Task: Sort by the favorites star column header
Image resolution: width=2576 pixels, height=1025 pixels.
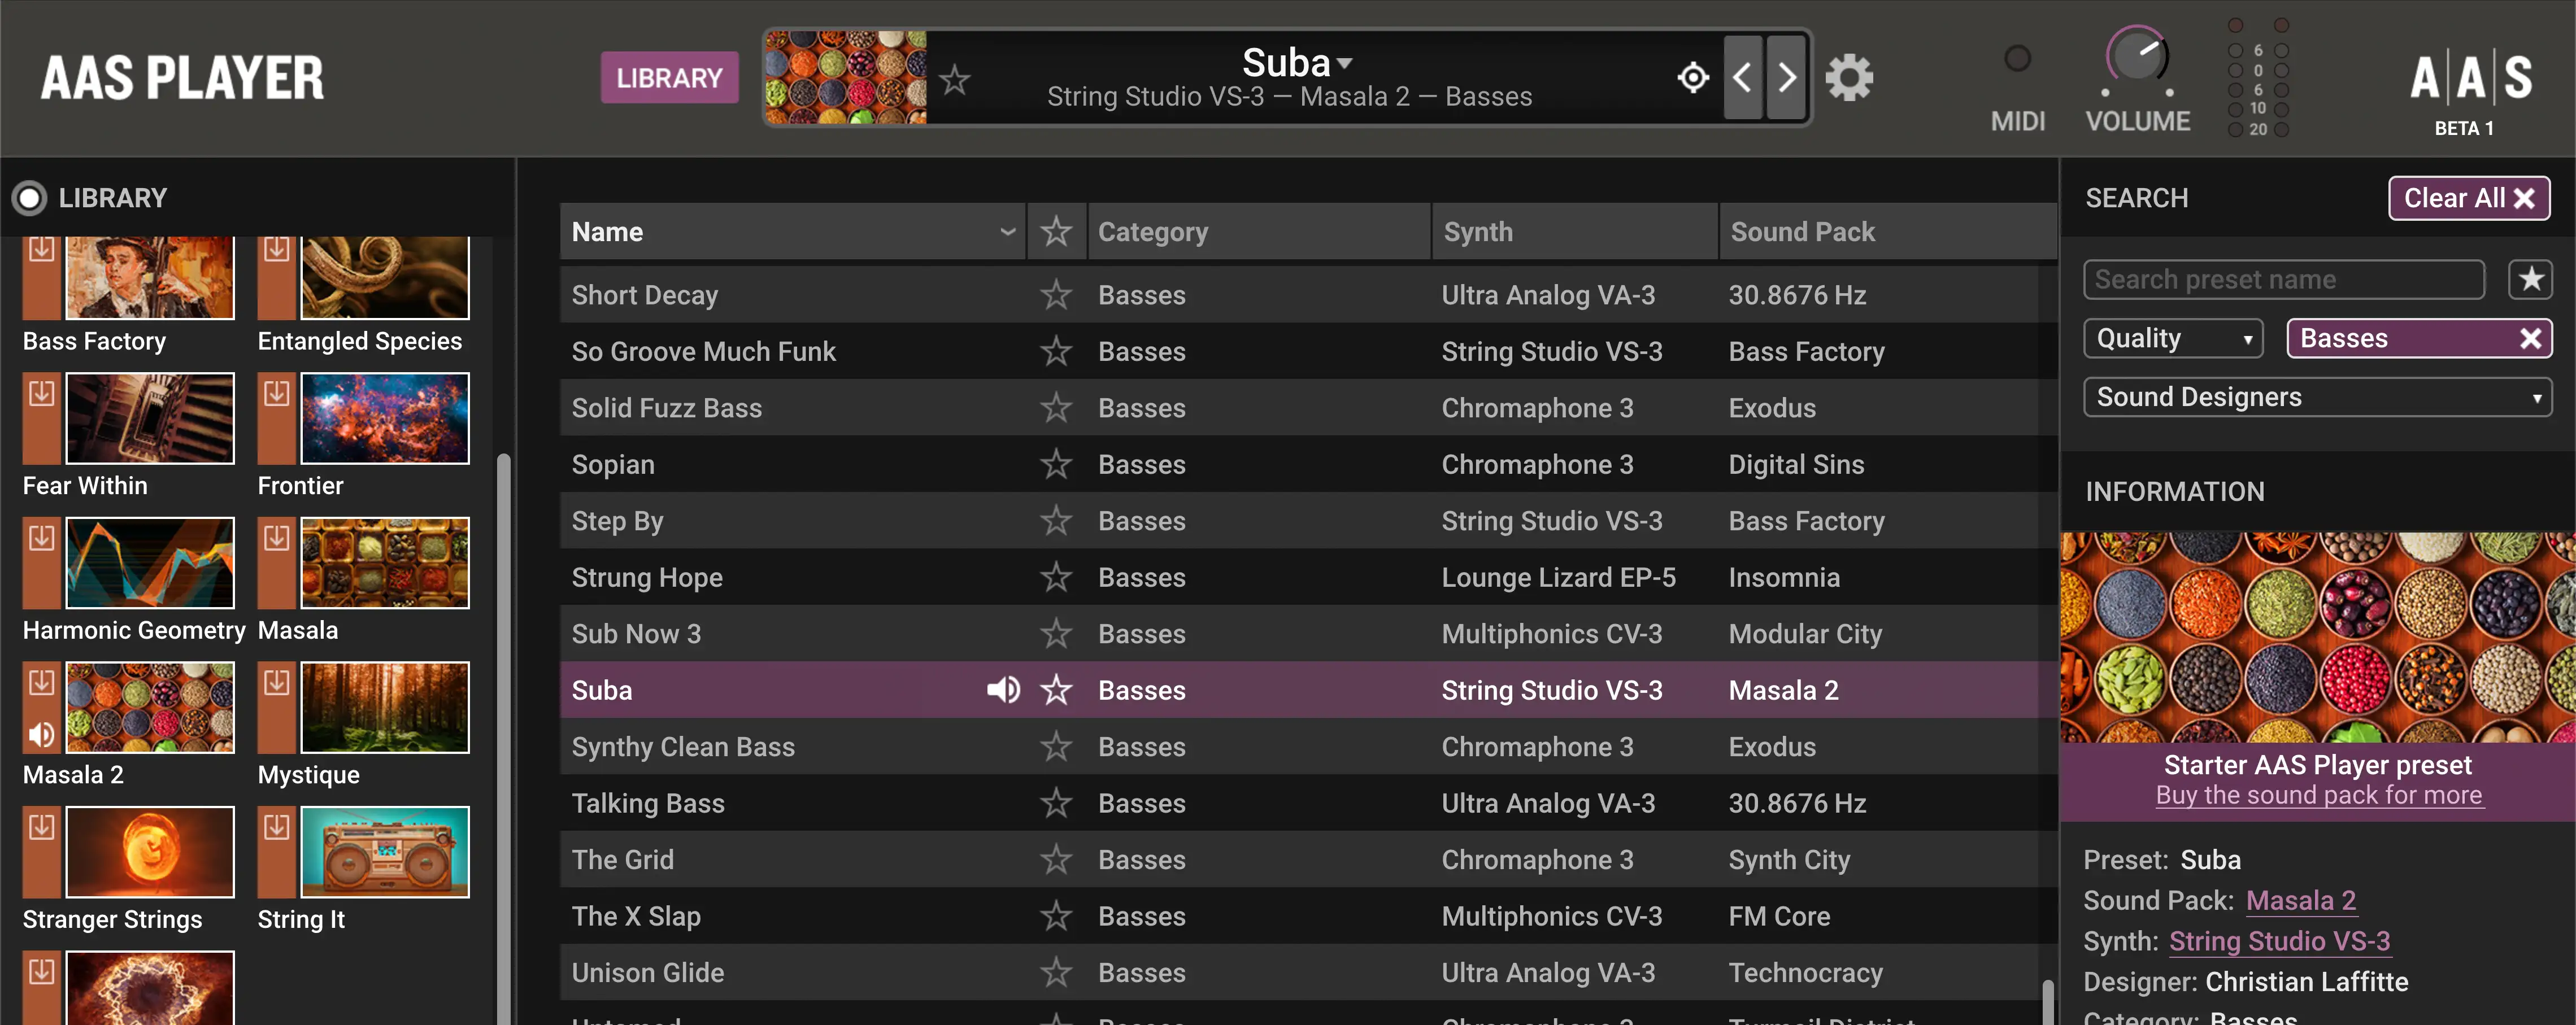Action: point(1056,232)
